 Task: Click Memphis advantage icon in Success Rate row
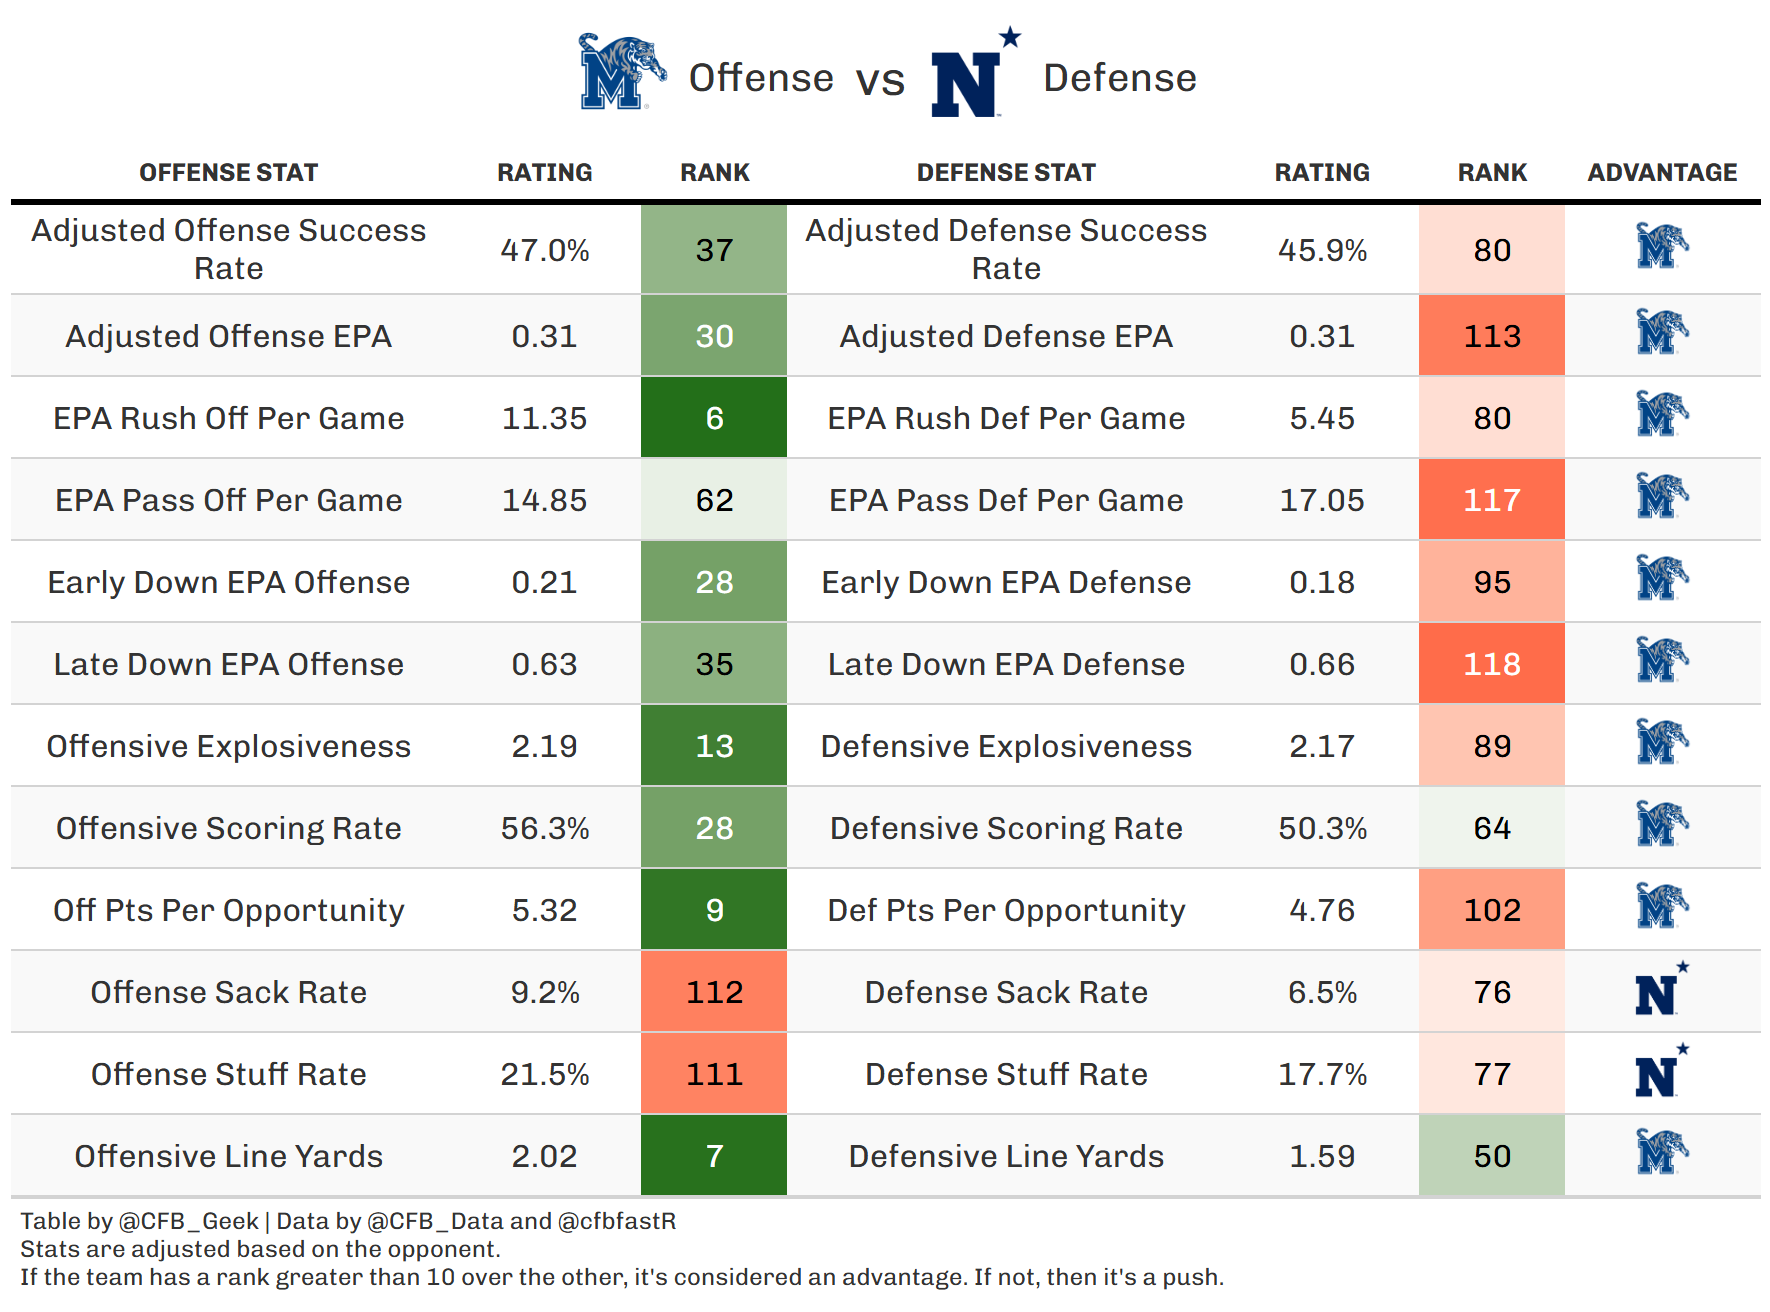1661,247
